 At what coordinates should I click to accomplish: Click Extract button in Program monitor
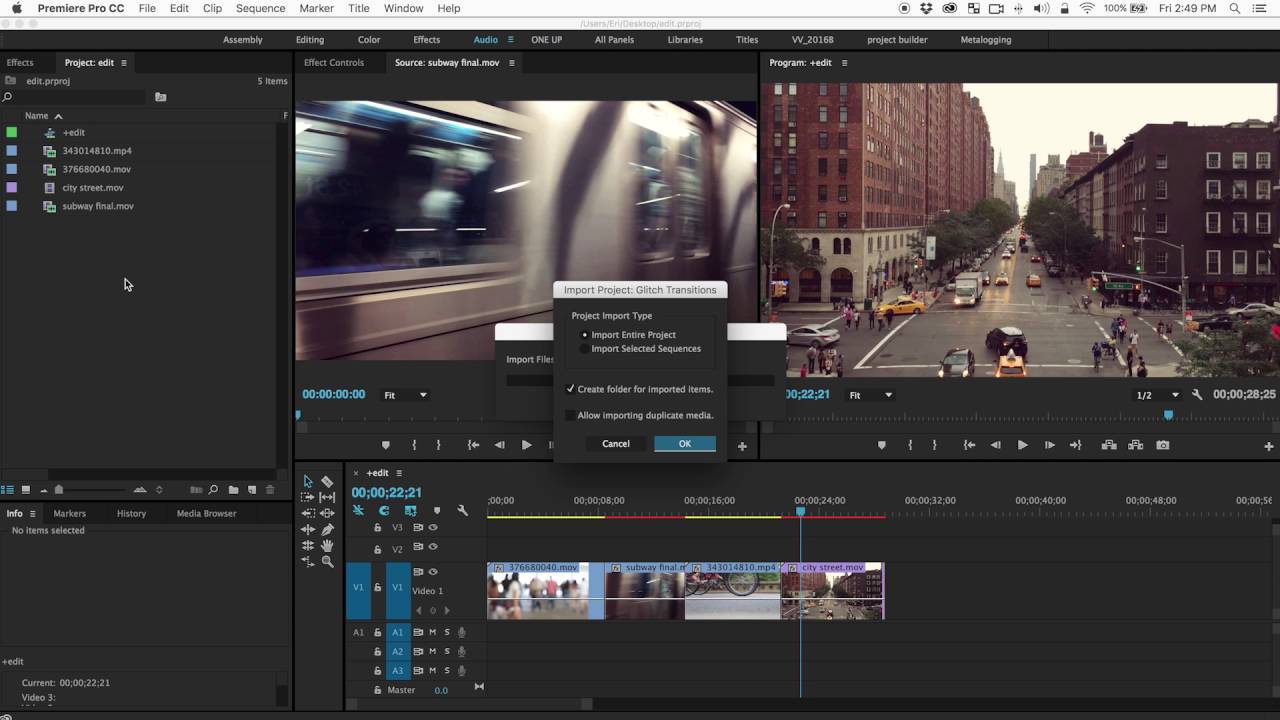point(1136,445)
